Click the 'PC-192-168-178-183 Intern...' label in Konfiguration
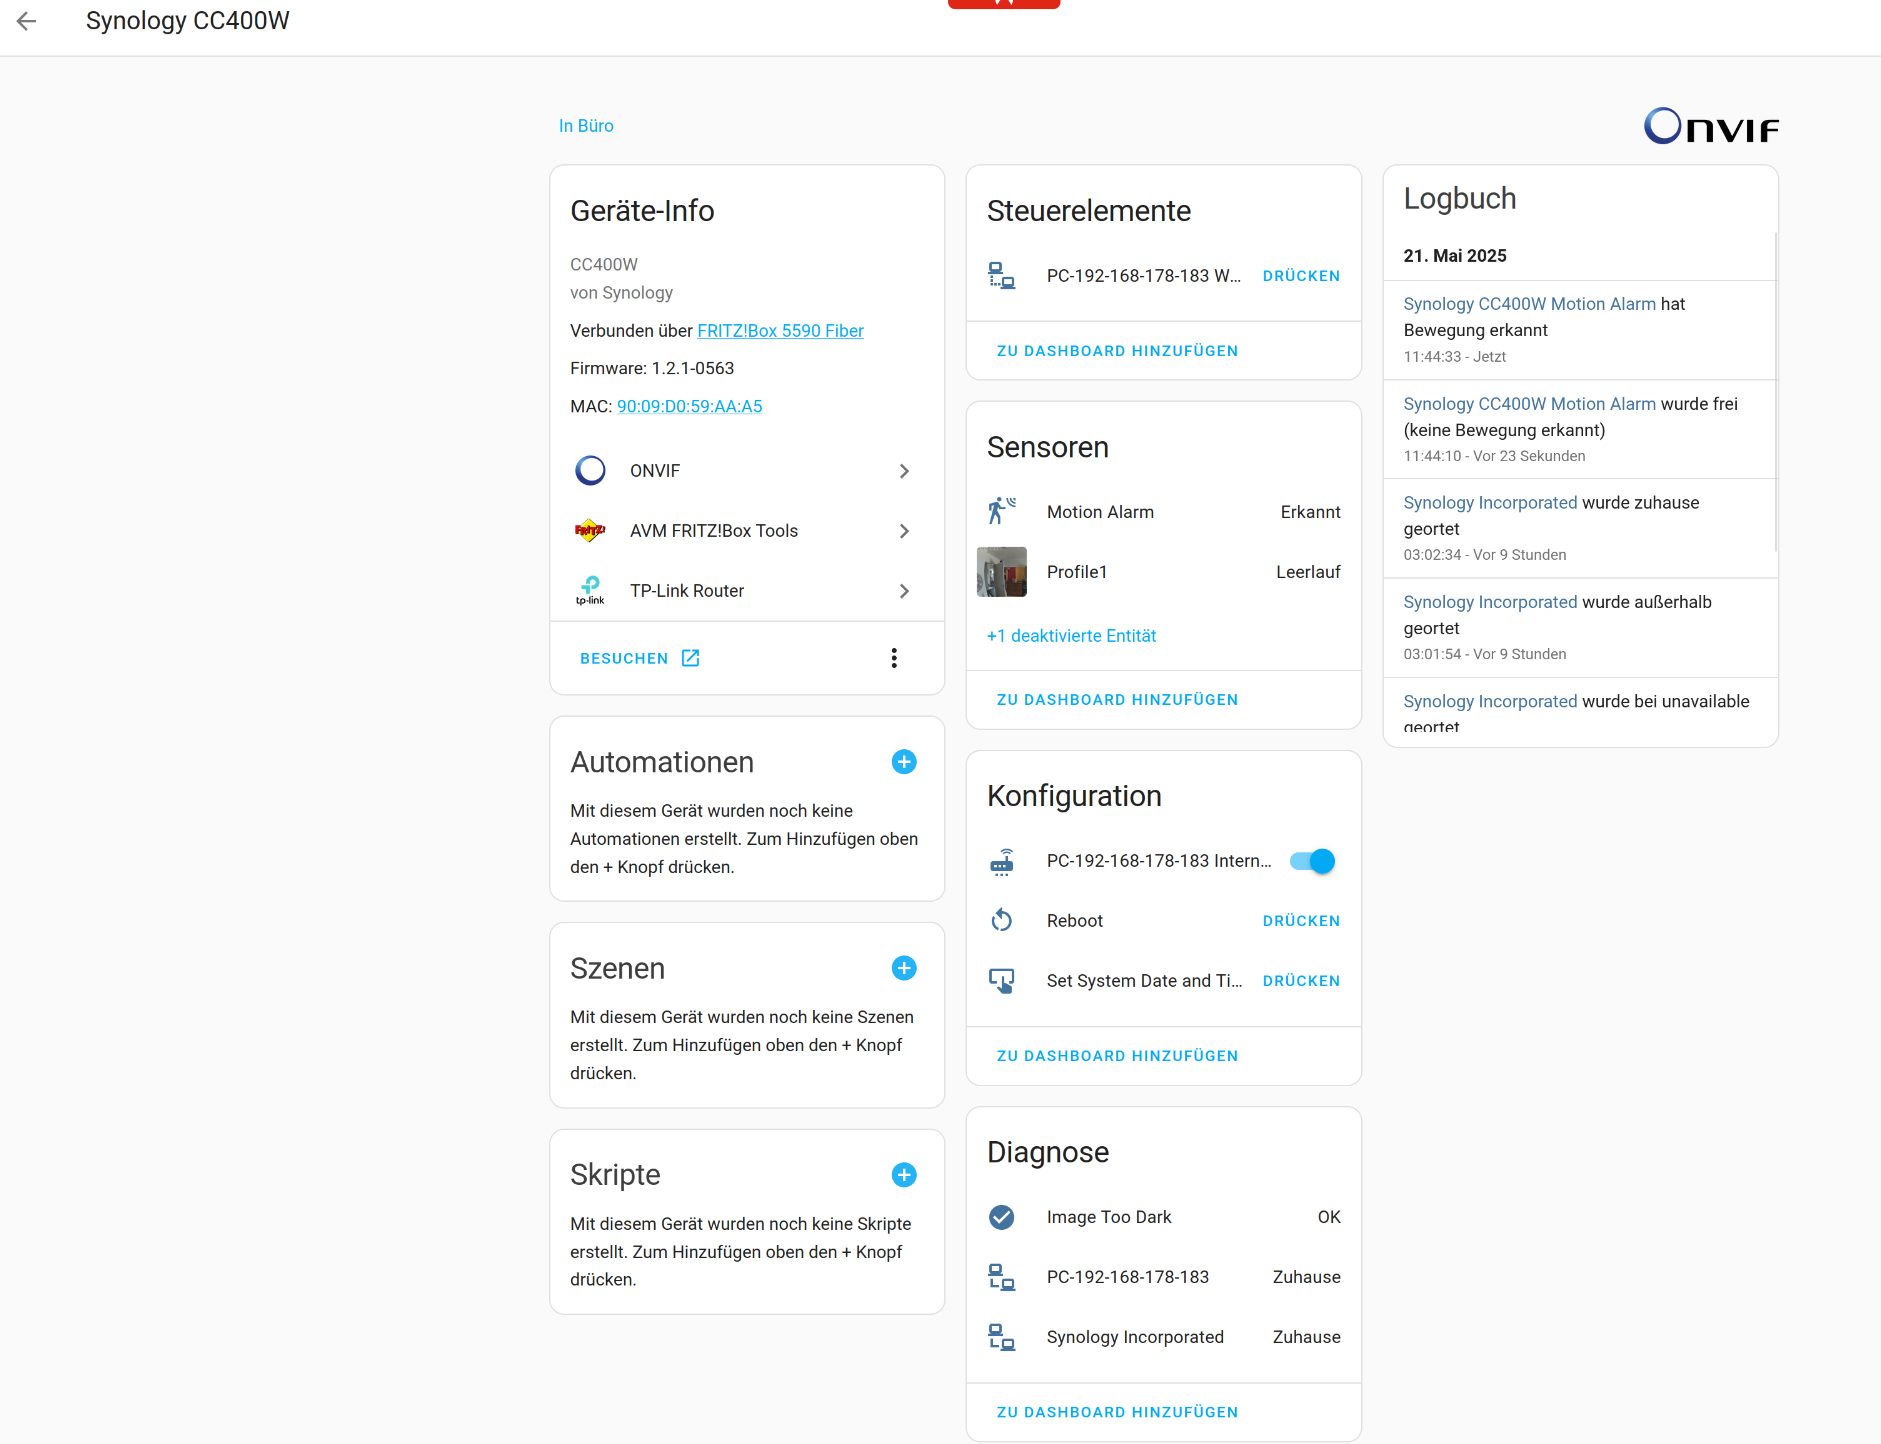Viewport: 1881px width, 1444px height. pyautogui.click(x=1159, y=861)
